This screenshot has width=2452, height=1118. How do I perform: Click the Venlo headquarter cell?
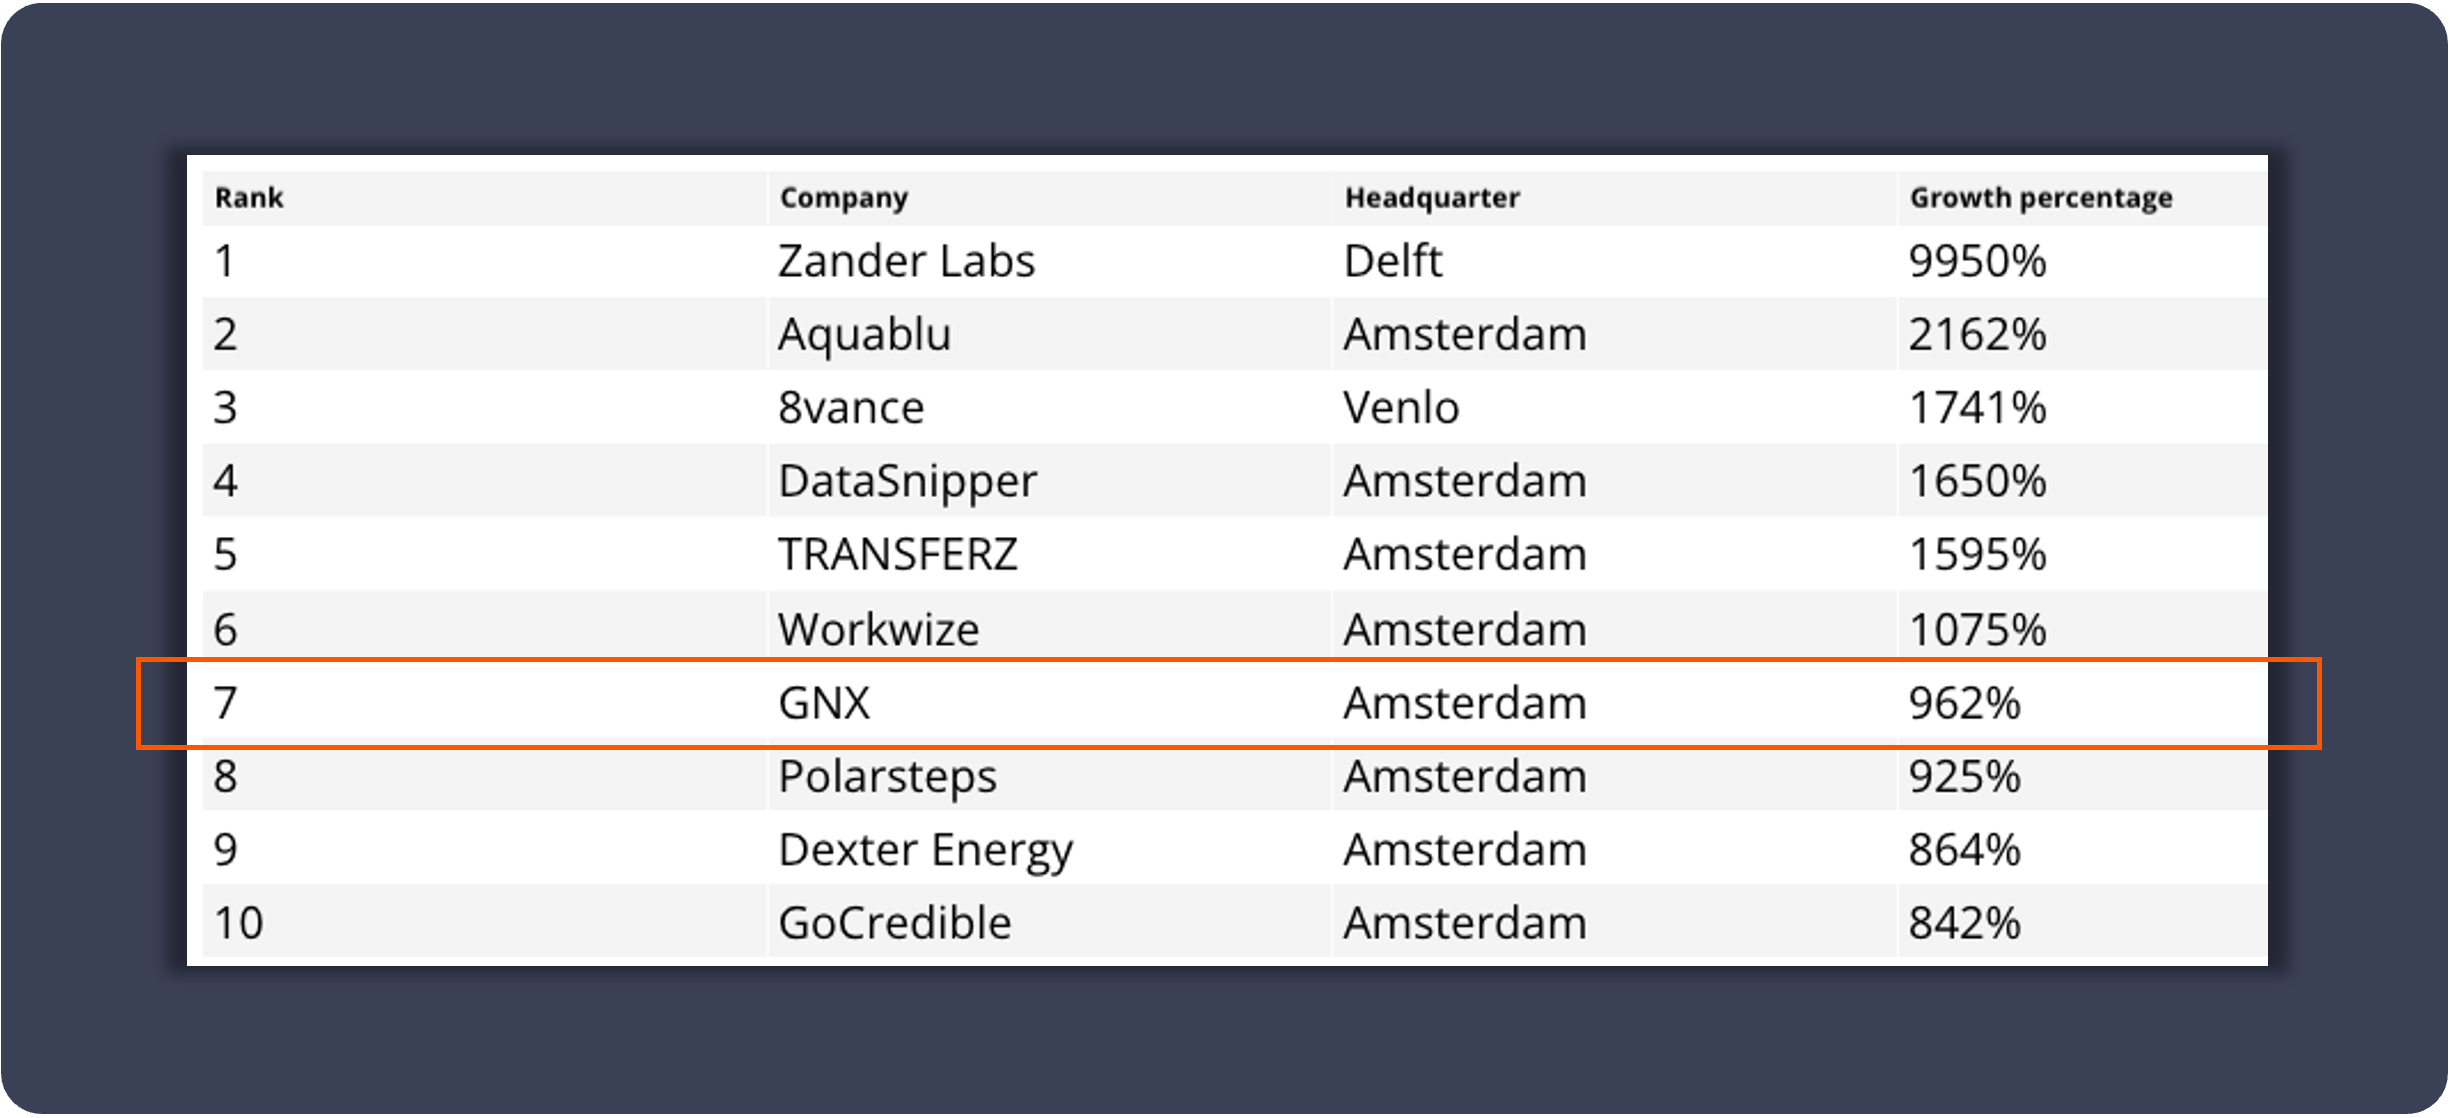pyautogui.click(x=1400, y=408)
